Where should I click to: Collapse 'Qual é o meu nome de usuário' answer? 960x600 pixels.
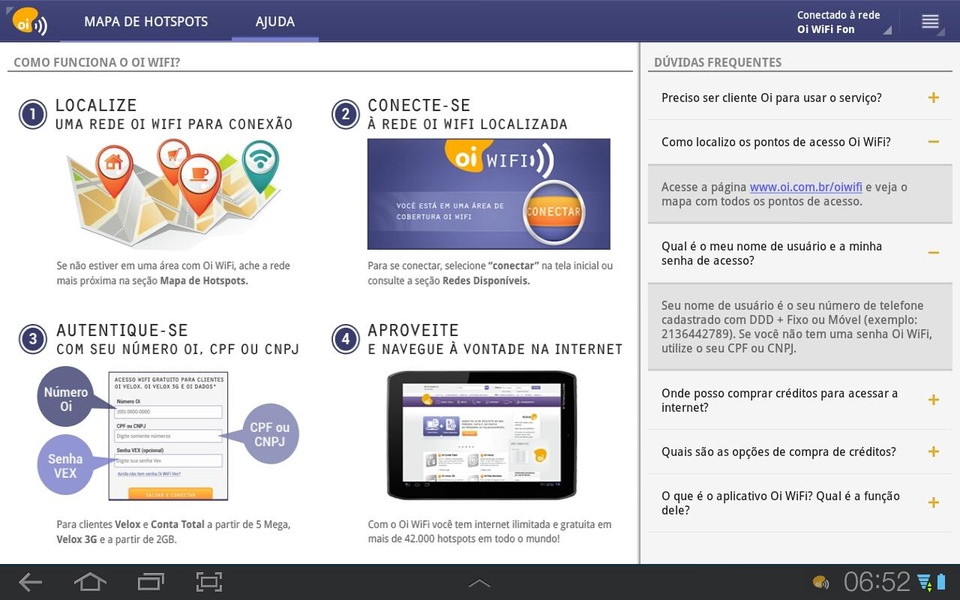point(800,253)
